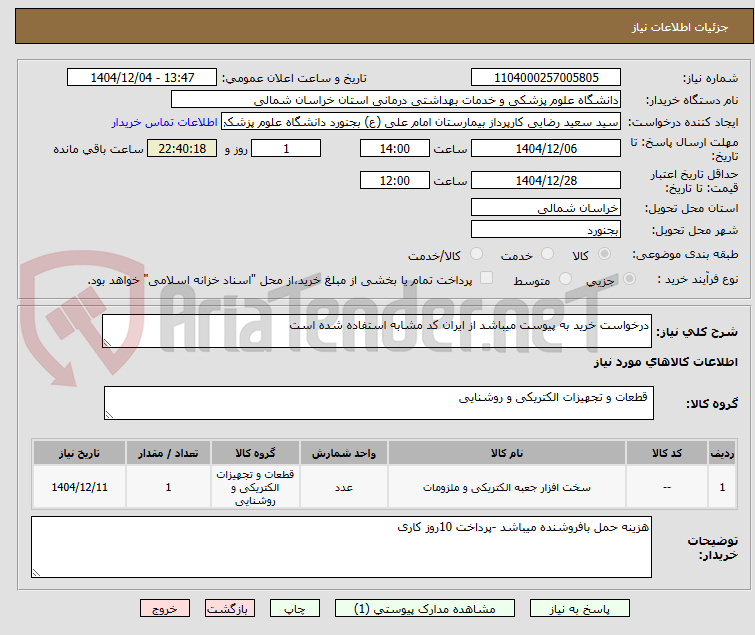755x635 pixels.
Task: Click the واحد شمارش column header
Action: pyautogui.click(x=344, y=453)
